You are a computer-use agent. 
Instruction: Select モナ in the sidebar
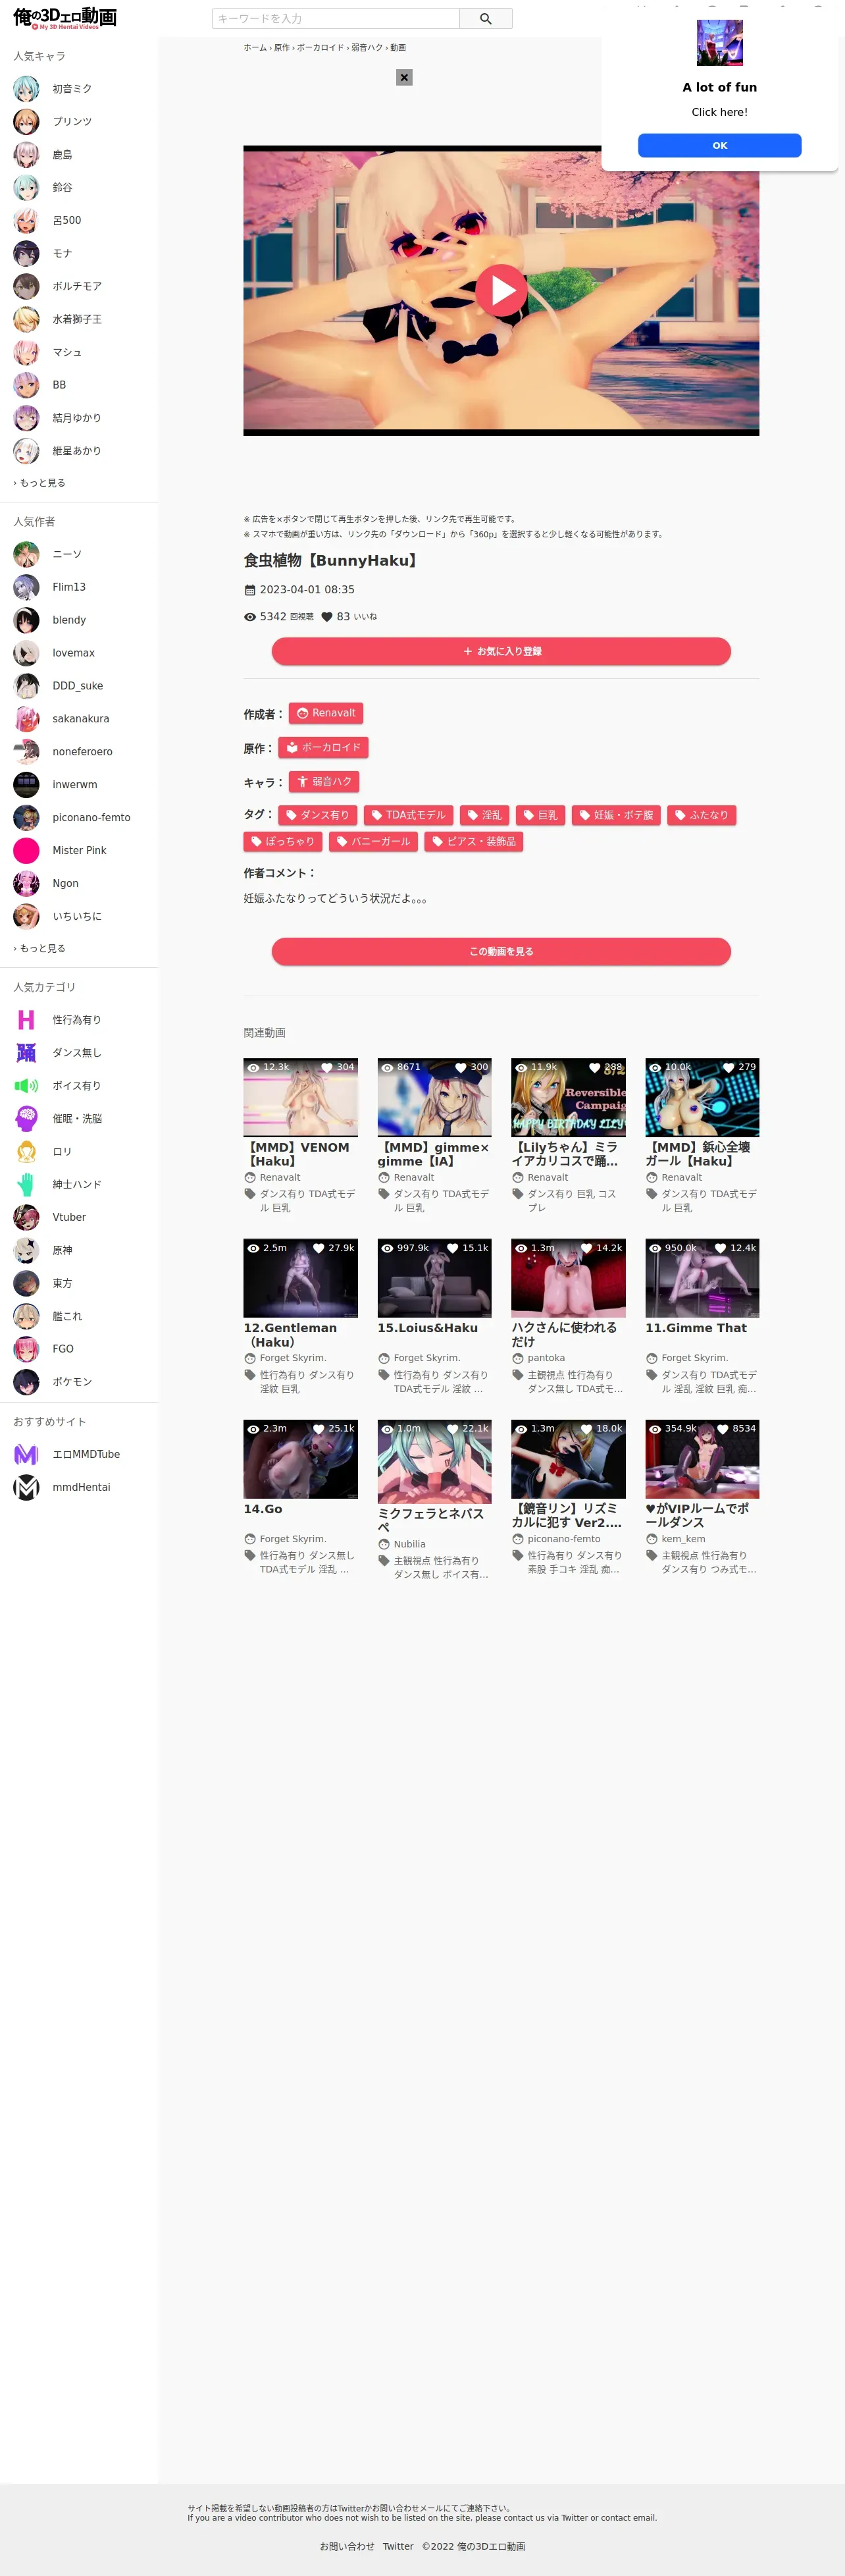pyautogui.click(x=62, y=254)
